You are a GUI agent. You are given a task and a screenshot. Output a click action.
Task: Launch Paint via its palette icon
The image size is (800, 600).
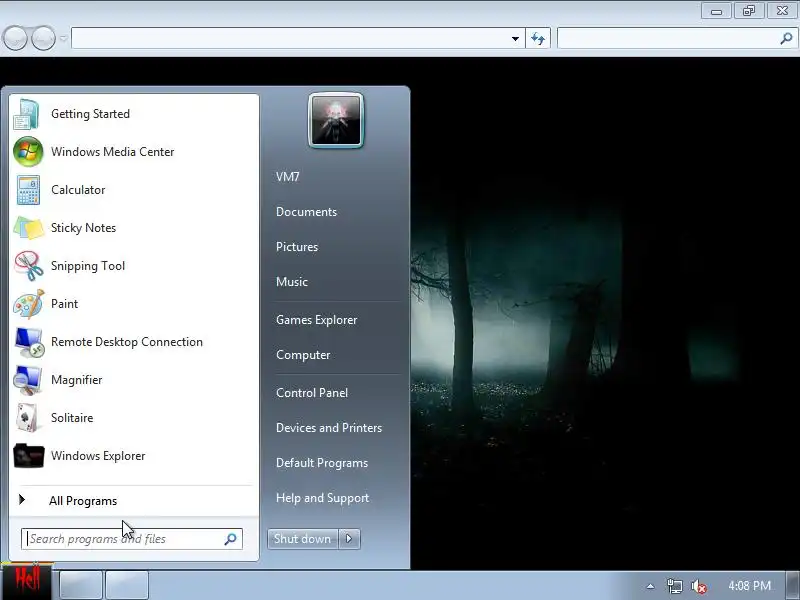[29, 304]
